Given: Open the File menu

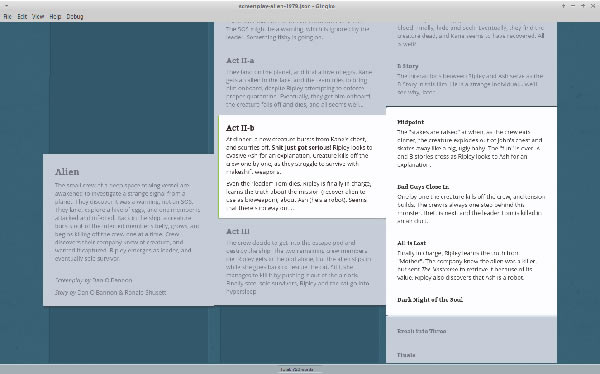Looking at the screenshot, I should tap(7, 16).
